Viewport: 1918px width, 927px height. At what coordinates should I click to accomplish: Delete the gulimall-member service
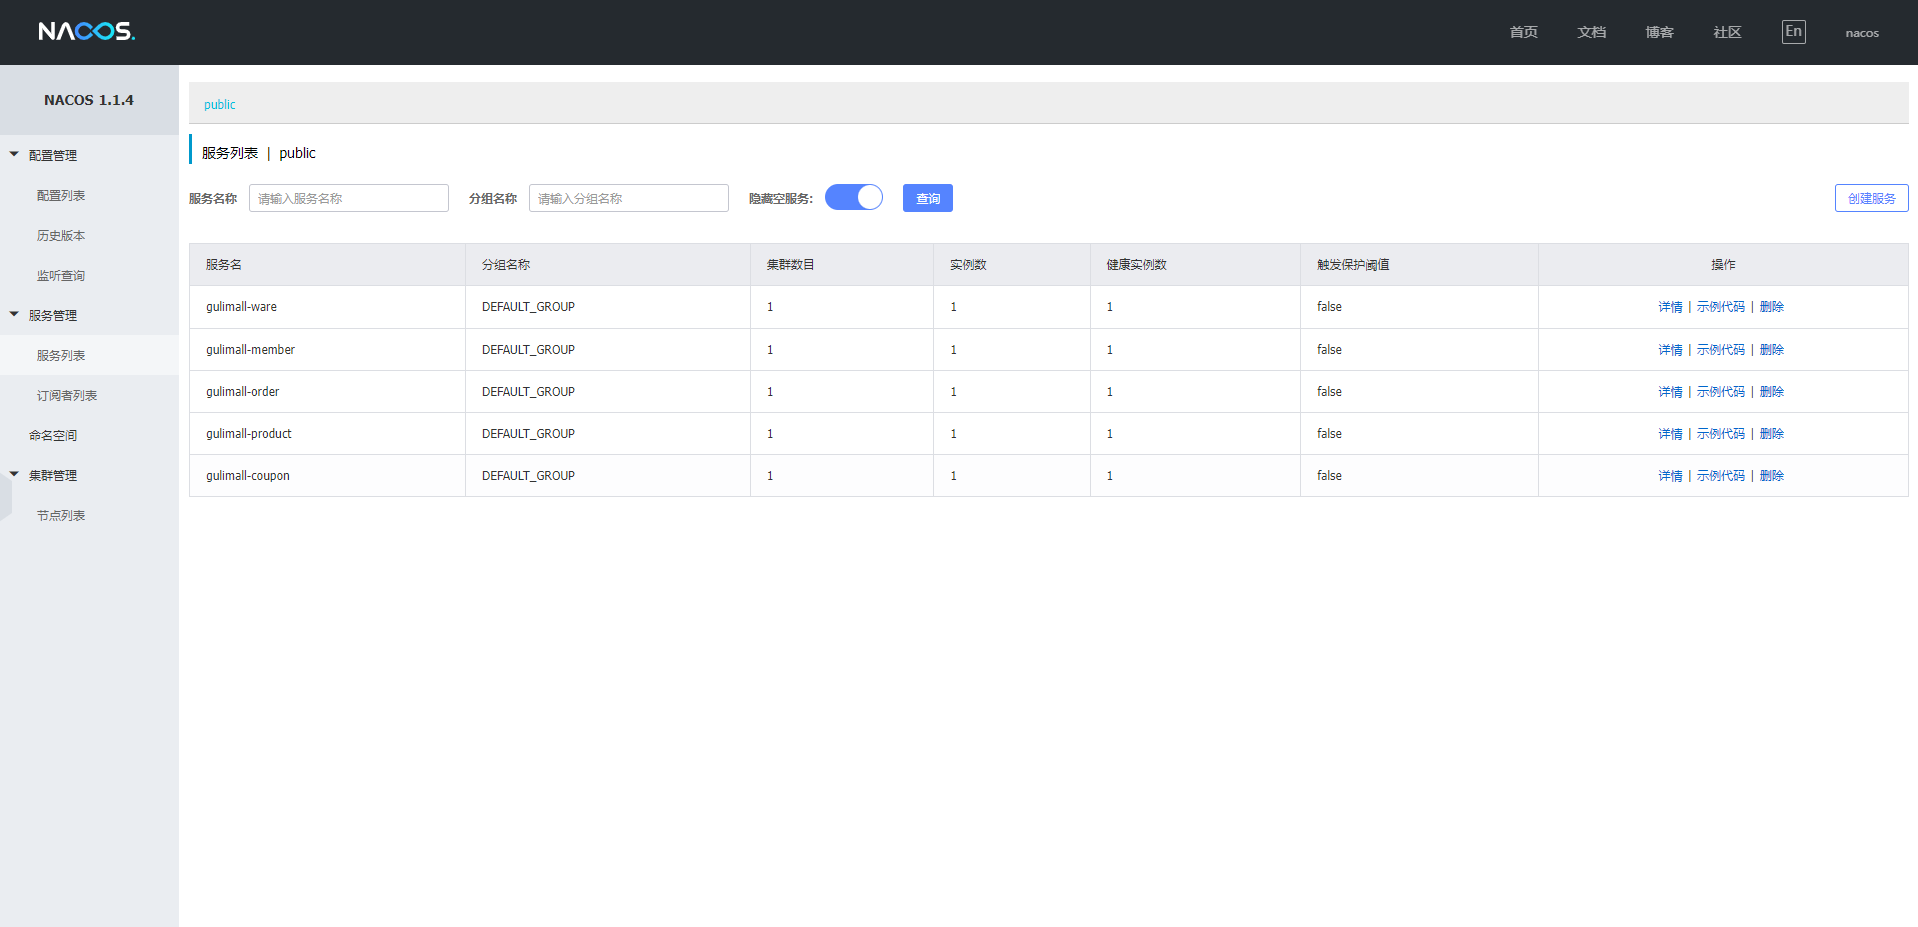(1771, 350)
